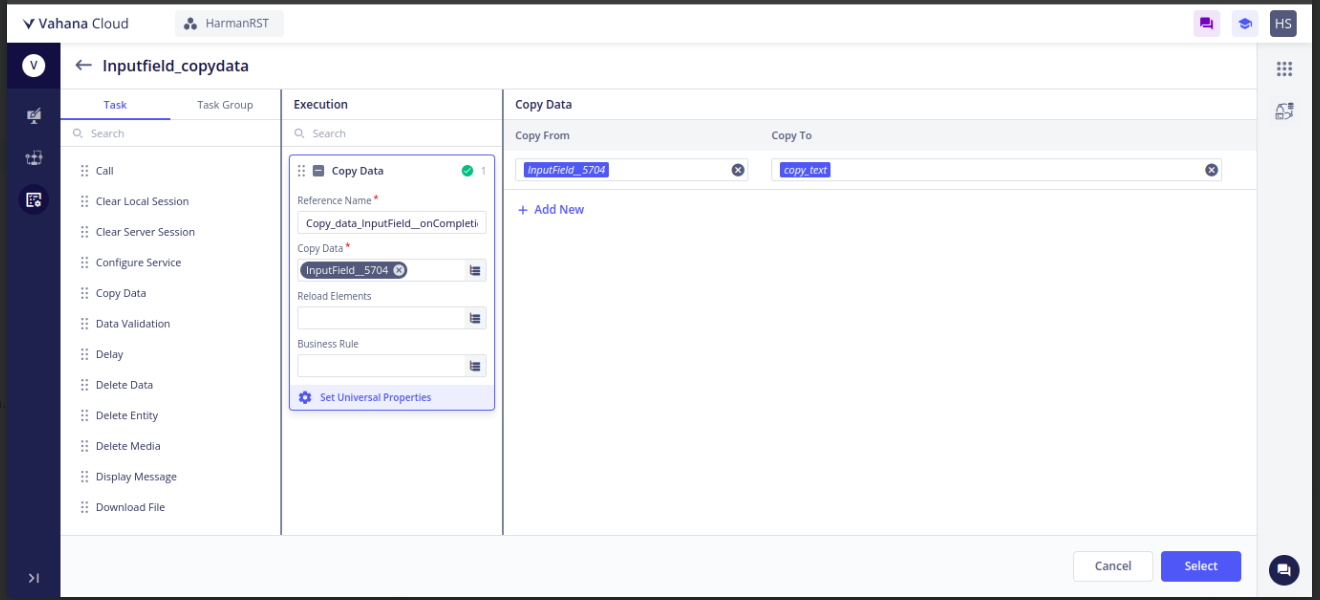
Task: Click the Reference Name input field
Action: (x=392, y=224)
